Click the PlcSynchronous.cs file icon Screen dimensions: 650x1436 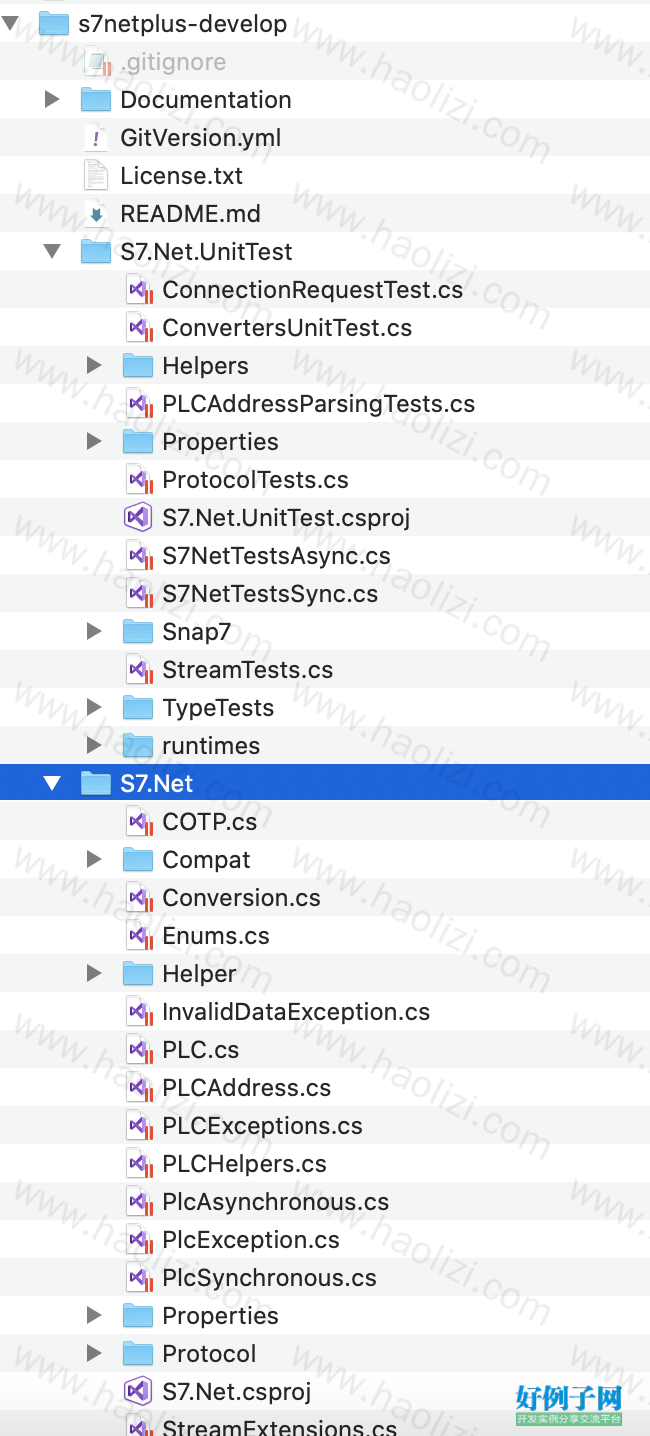(138, 1278)
